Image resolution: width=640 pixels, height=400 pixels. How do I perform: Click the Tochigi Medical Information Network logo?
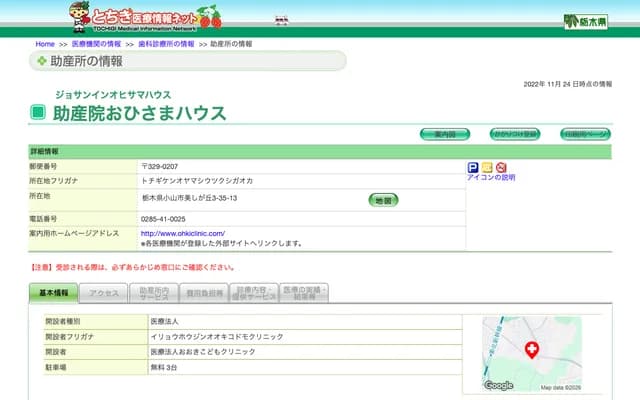tap(145, 17)
